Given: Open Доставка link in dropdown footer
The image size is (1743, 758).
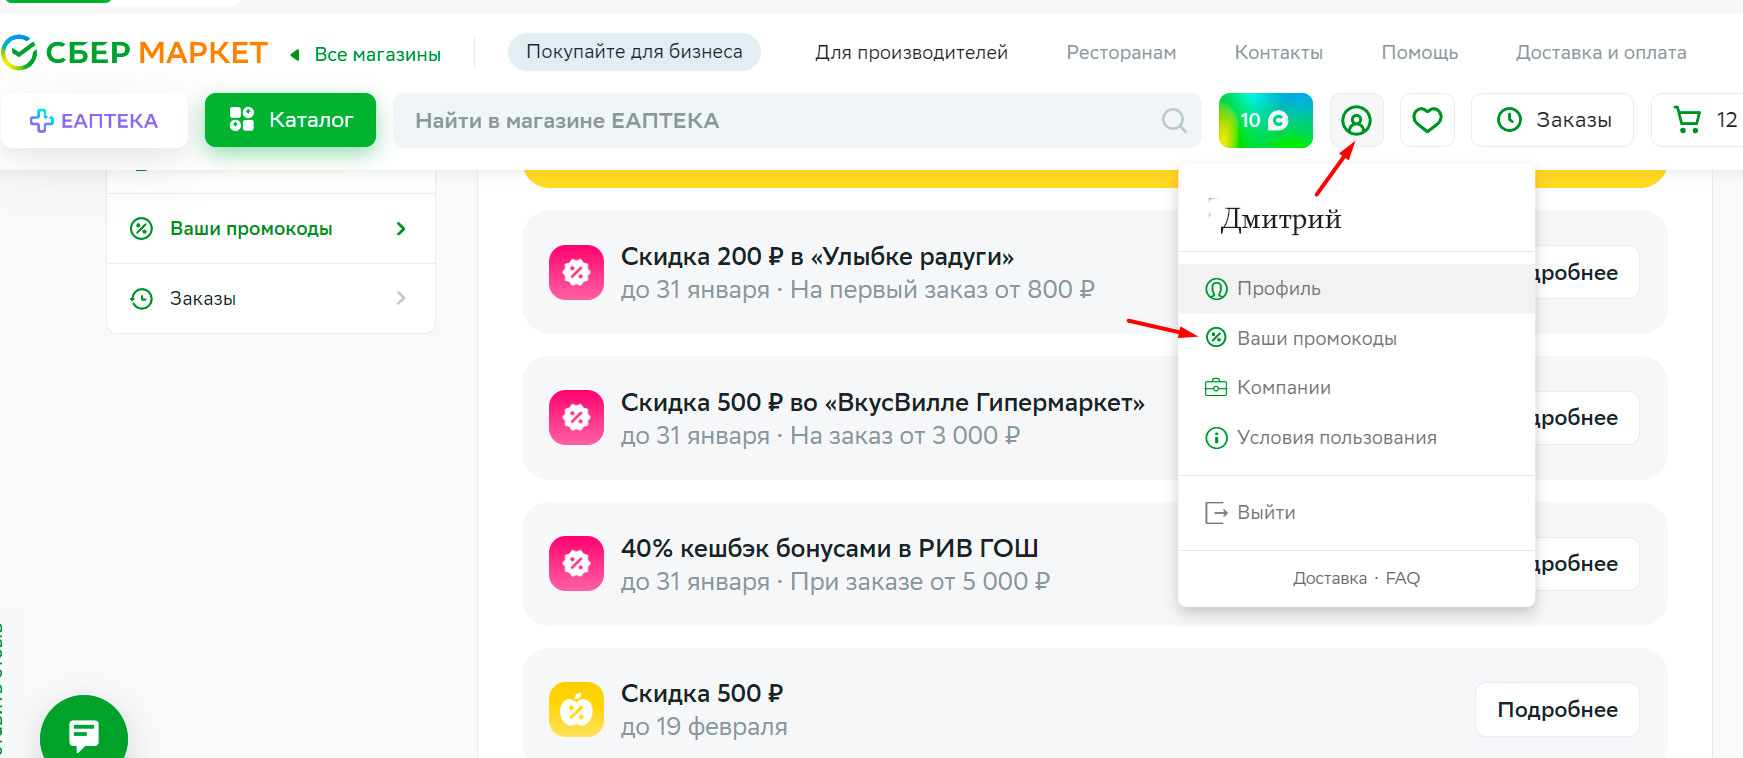Looking at the screenshot, I should point(1329,578).
